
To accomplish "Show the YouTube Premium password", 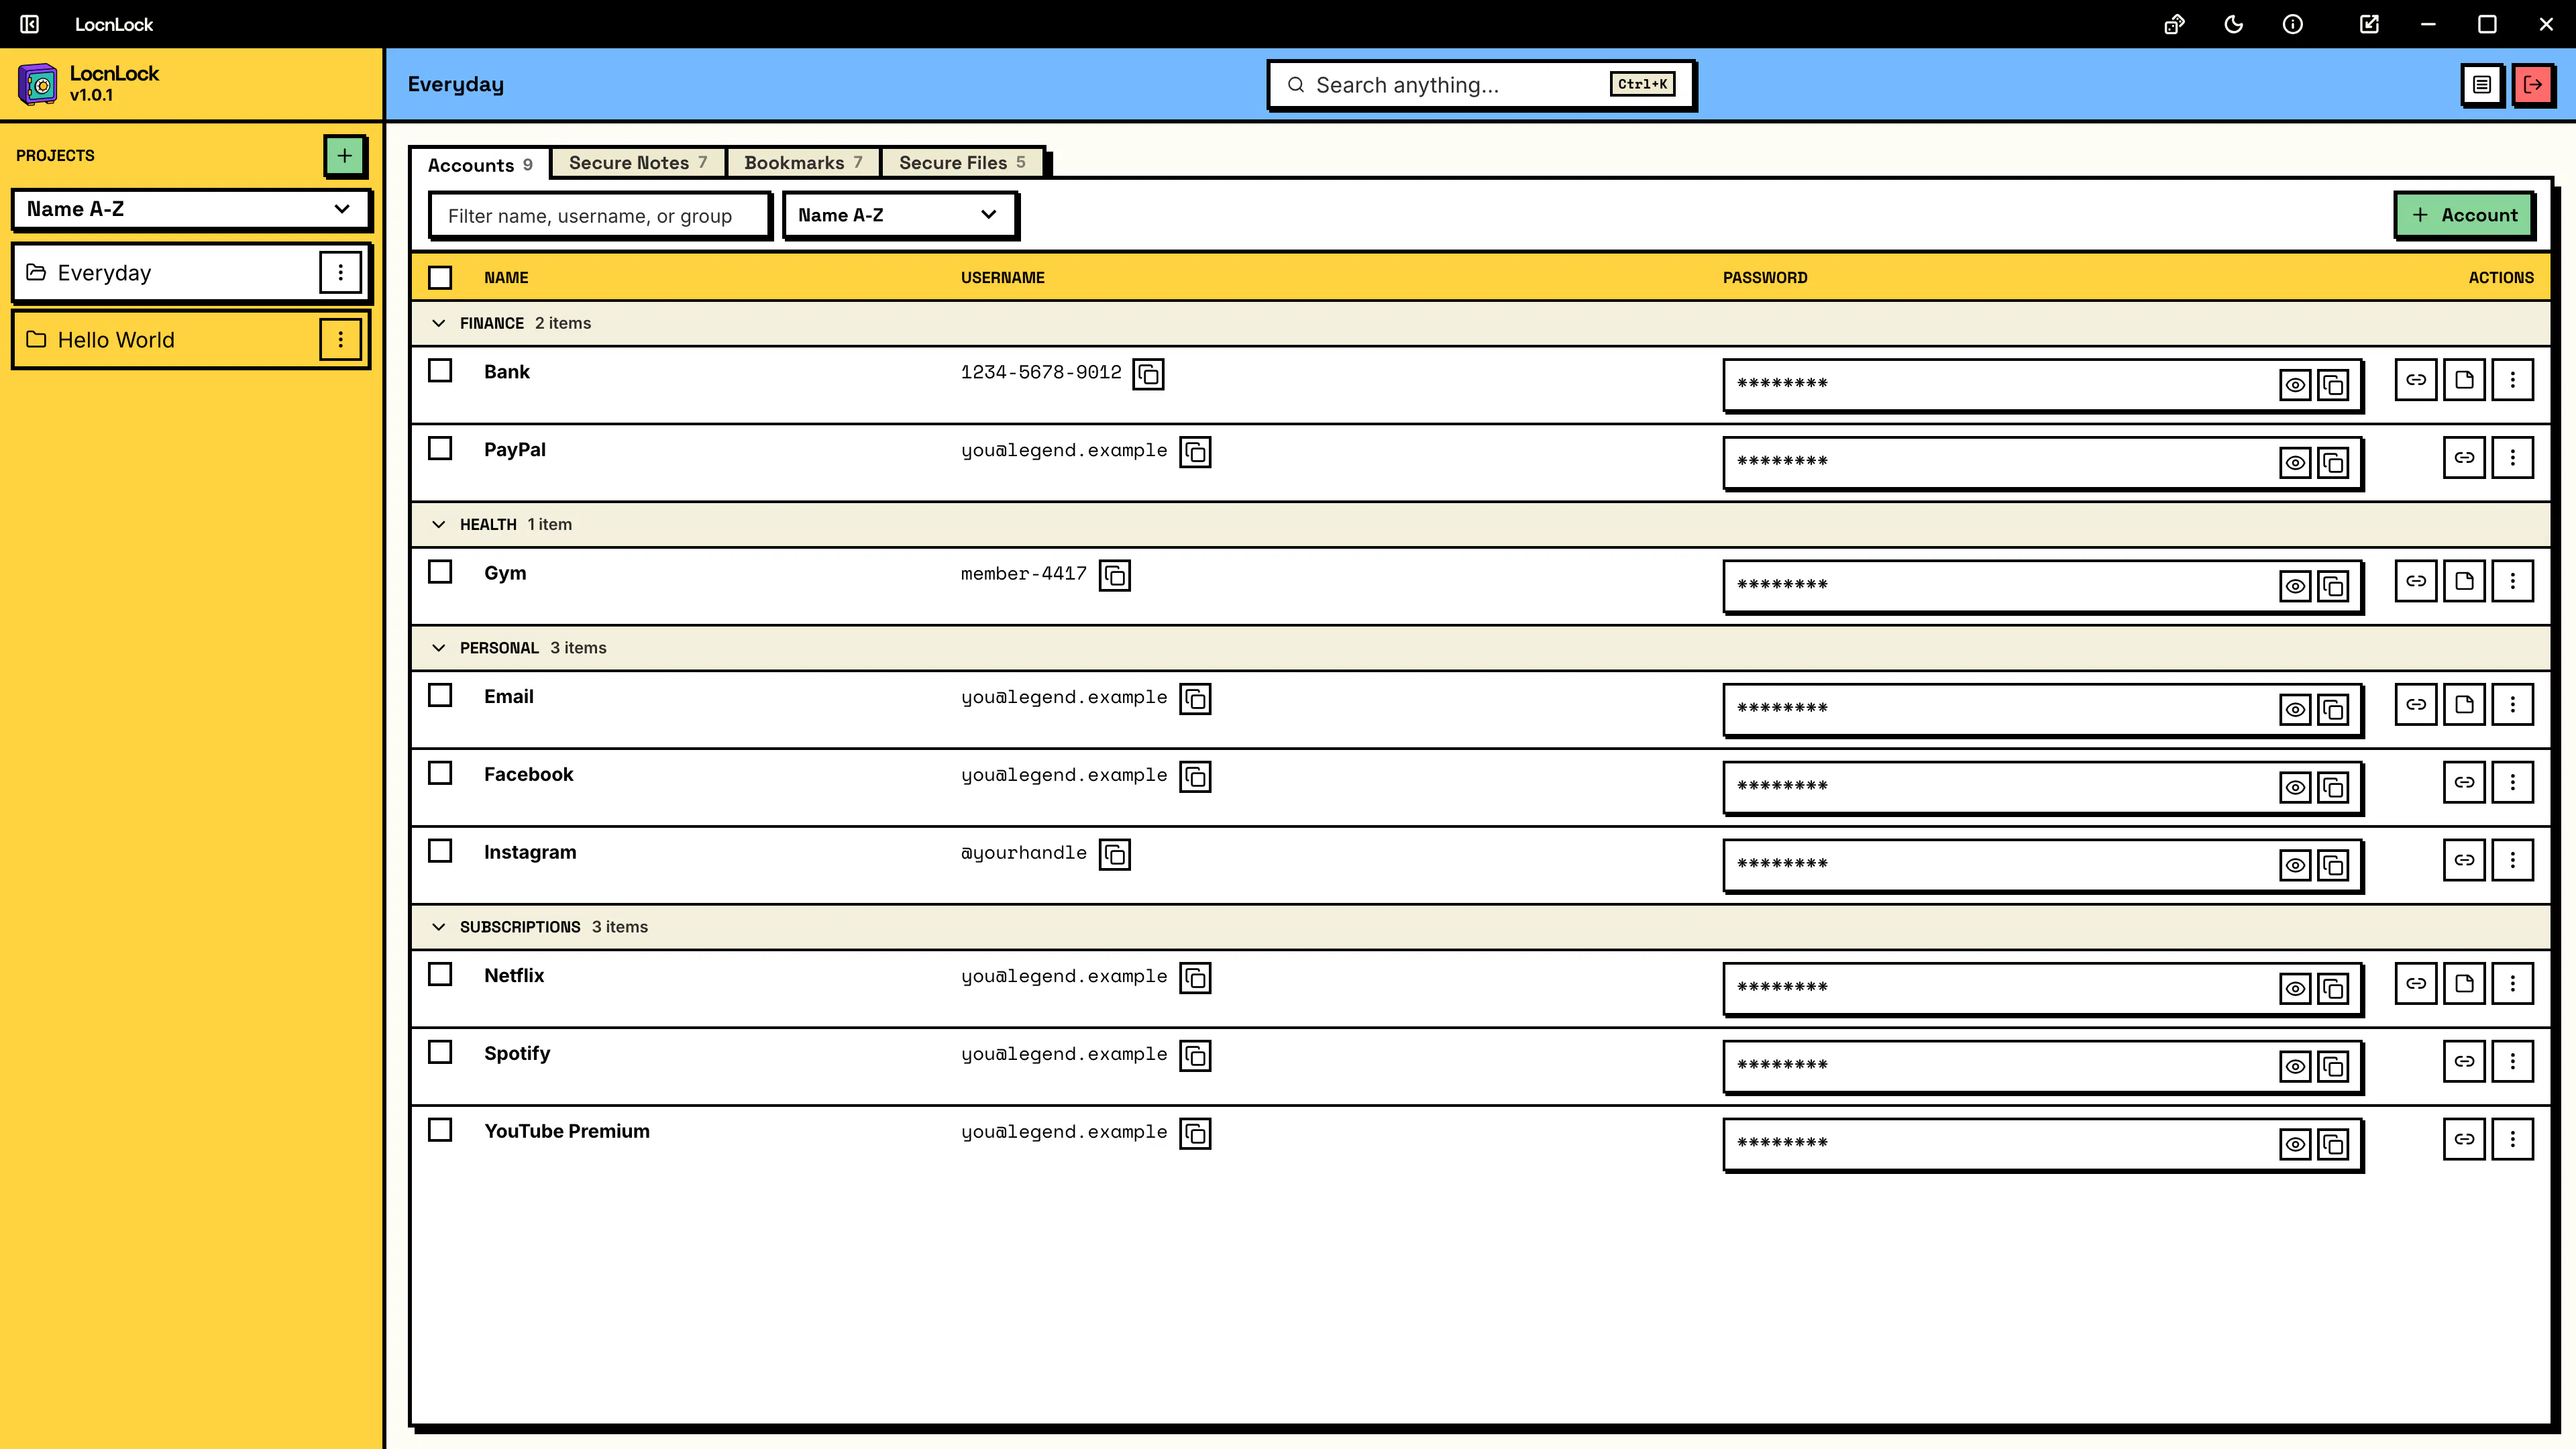I will click(2295, 1144).
